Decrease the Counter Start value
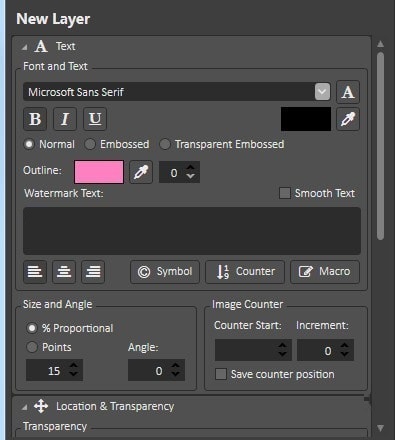The image size is (395, 440). (282, 354)
